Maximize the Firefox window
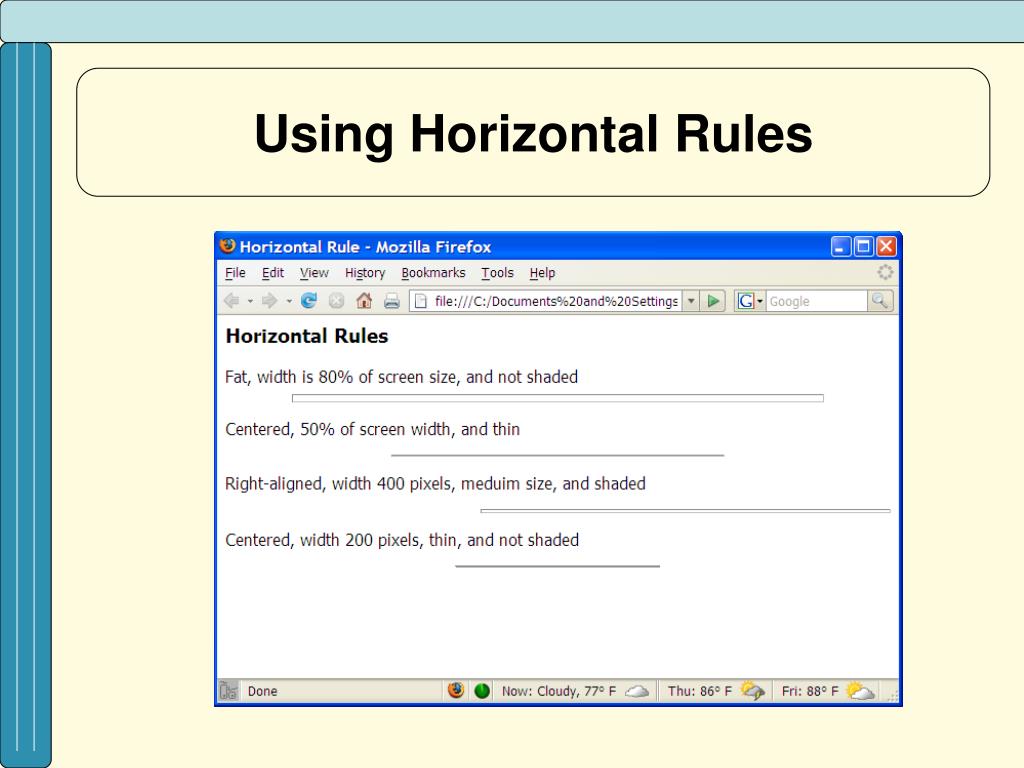 click(863, 246)
